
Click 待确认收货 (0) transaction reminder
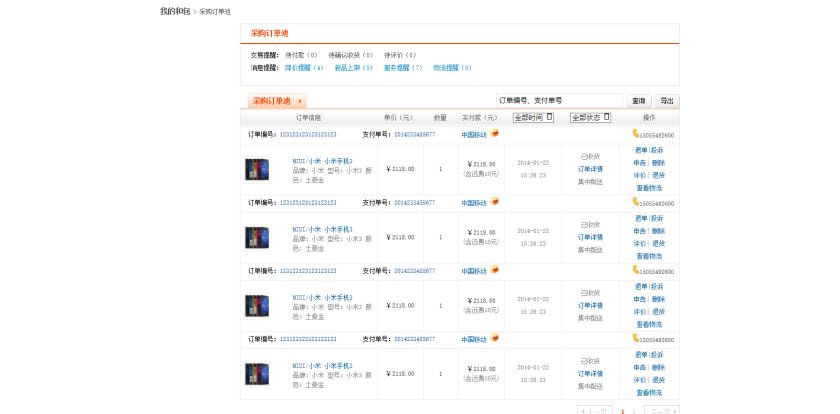[350, 55]
